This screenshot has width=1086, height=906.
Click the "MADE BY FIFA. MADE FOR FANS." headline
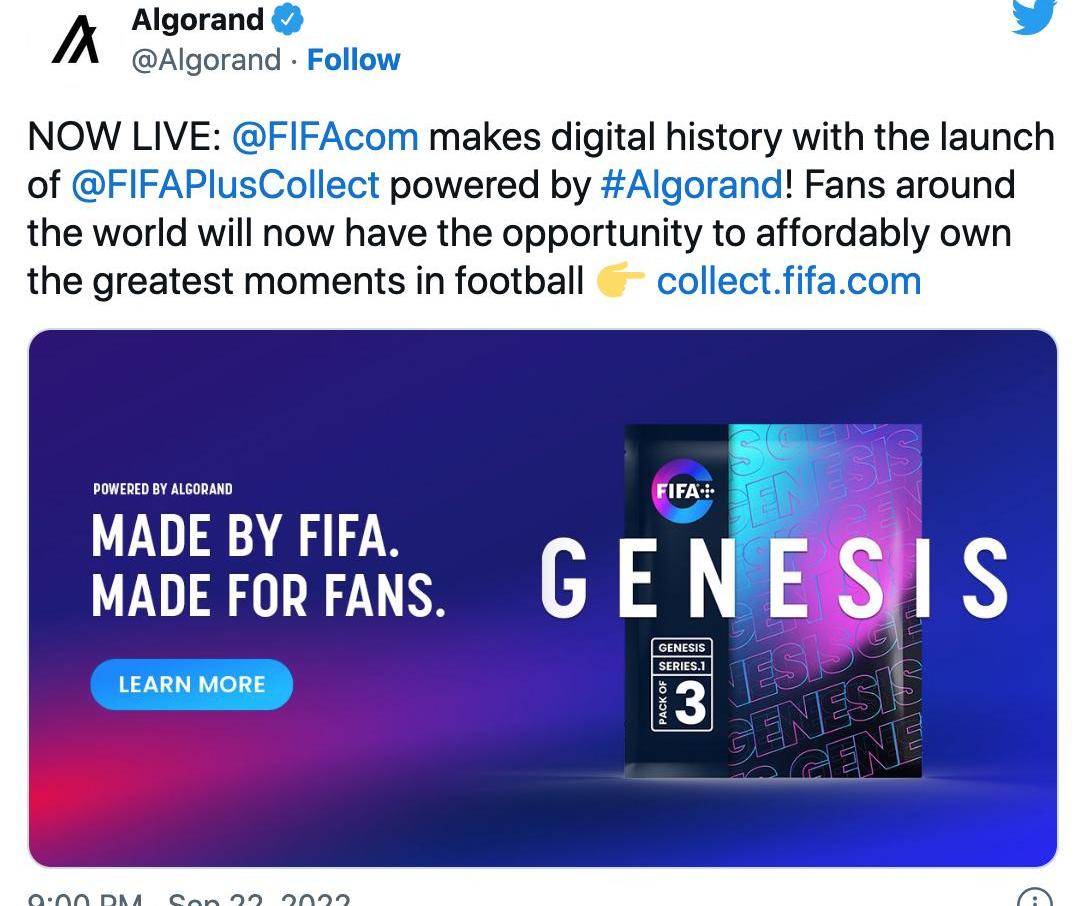[x=268, y=566]
